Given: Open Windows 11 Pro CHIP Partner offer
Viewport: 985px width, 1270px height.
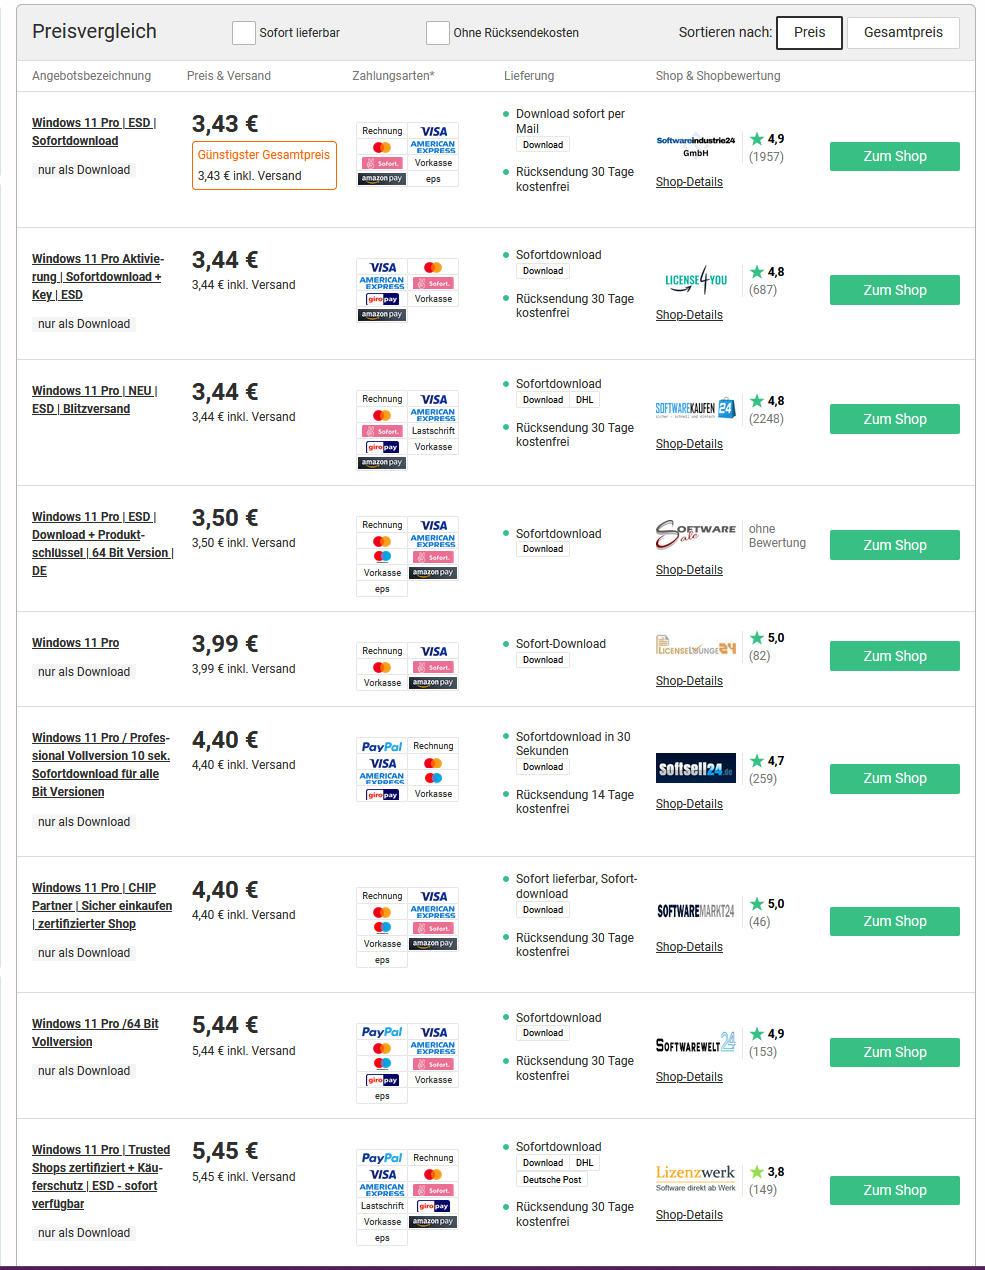Looking at the screenshot, I should pyautogui.click(x=101, y=906).
